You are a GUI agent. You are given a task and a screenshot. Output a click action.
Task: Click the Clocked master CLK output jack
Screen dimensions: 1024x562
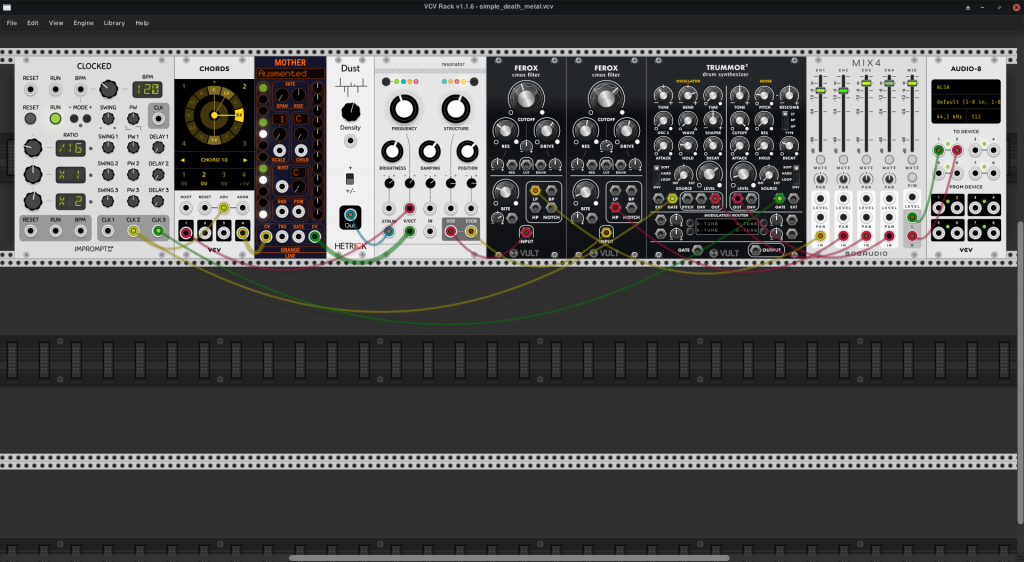[158, 119]
